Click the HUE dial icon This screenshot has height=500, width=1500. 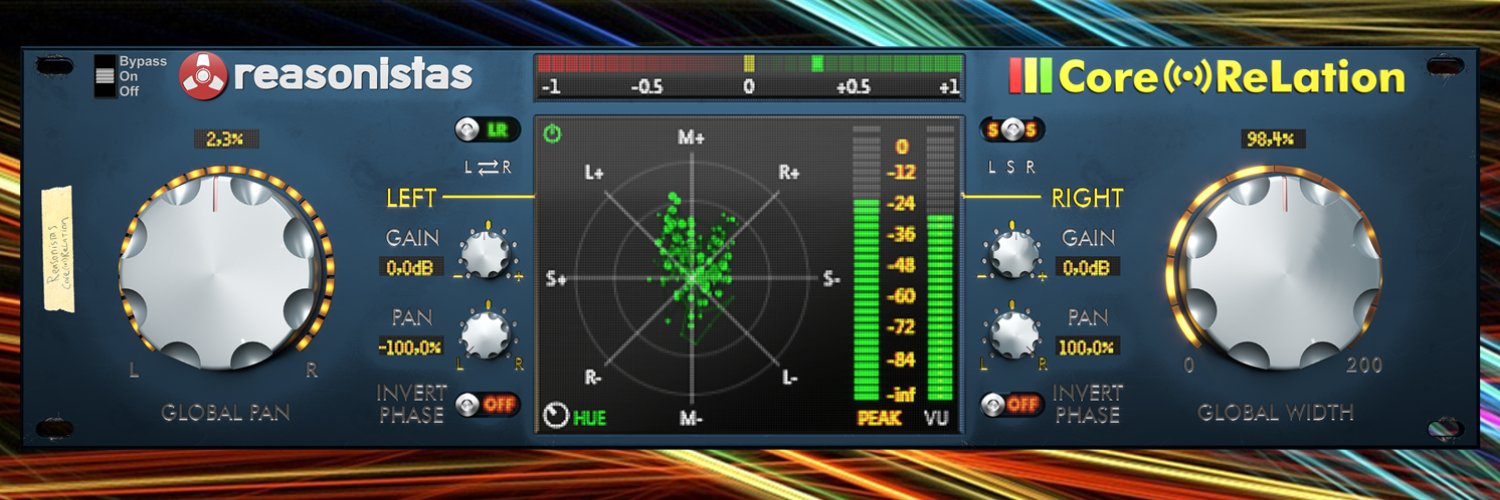555,414
